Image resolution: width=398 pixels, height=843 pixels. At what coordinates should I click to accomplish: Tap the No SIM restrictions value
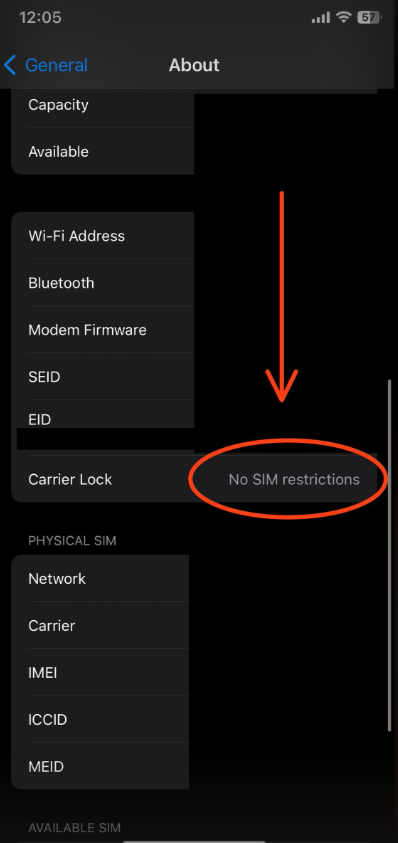[x=294, y=479]
